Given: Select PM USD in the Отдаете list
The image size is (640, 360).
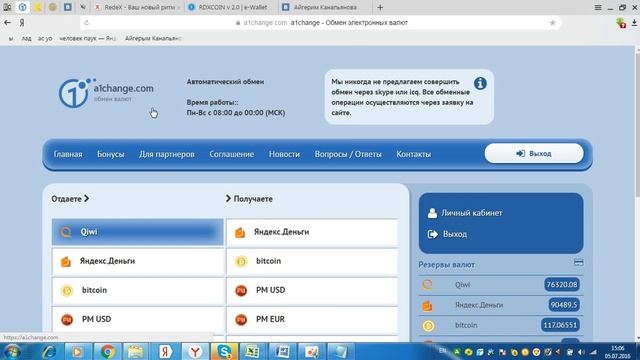Looking at the screenshot, I should tap(138, 319).
